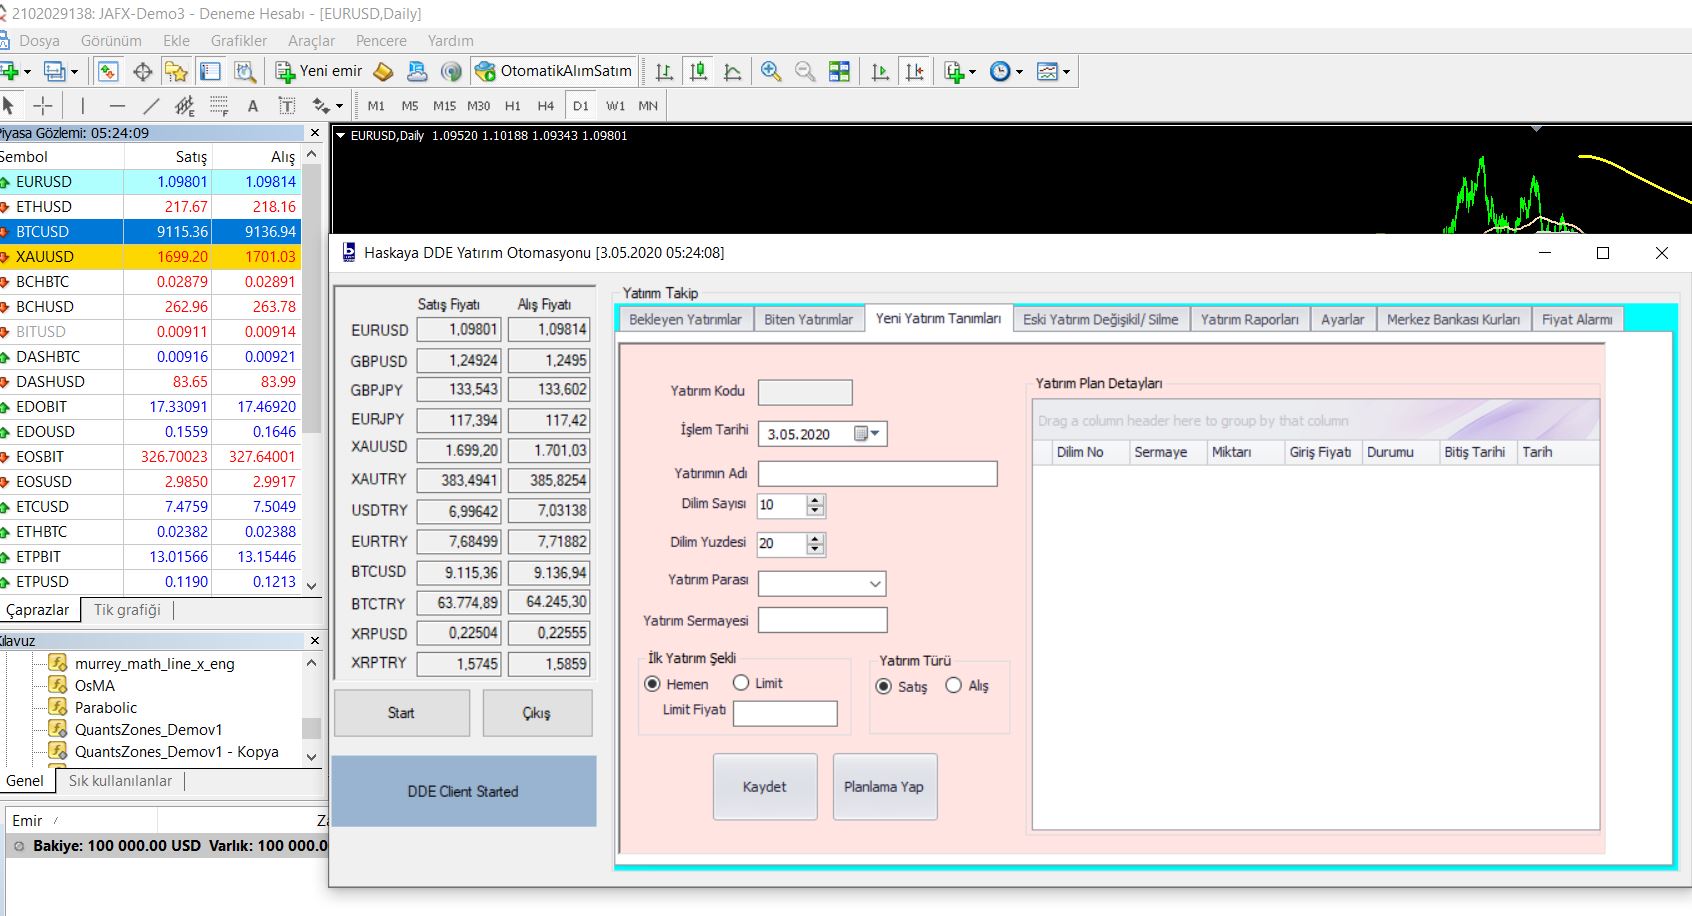
Task: Open the Grafikler menu
Action: (238, 41)
